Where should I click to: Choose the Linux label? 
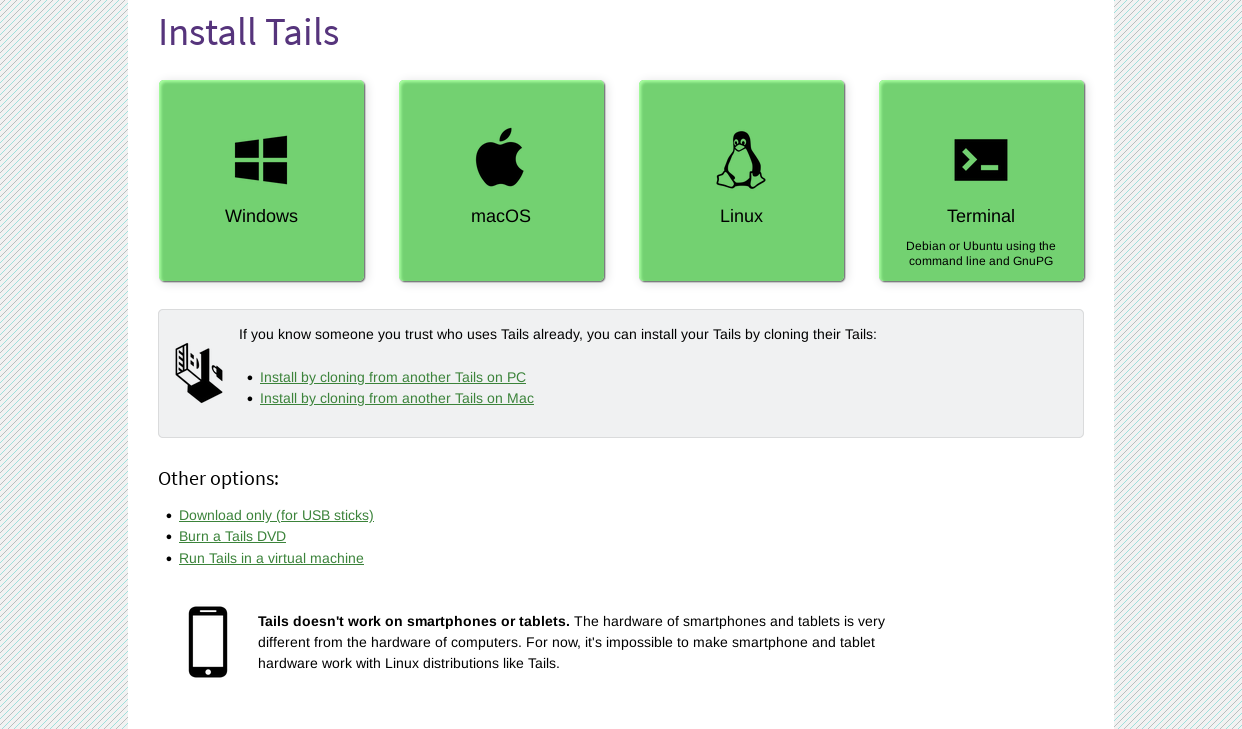point(741,216)
